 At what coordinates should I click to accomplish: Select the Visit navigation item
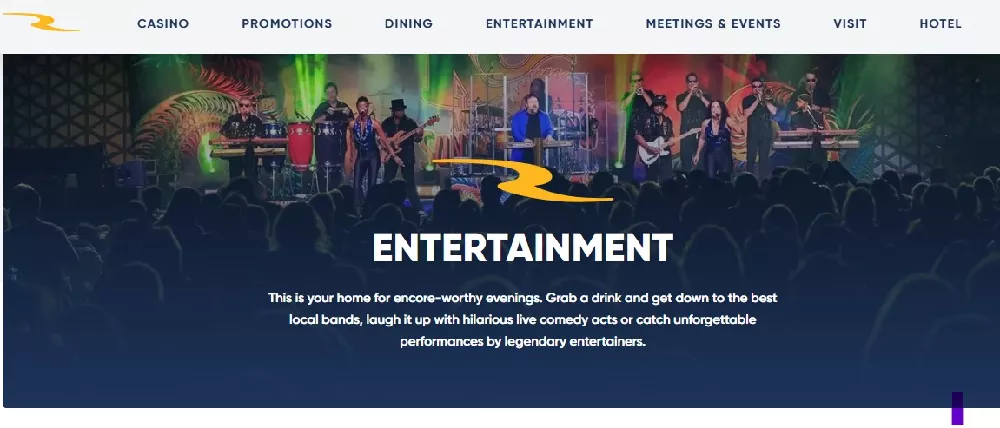(x=849, y=24)
